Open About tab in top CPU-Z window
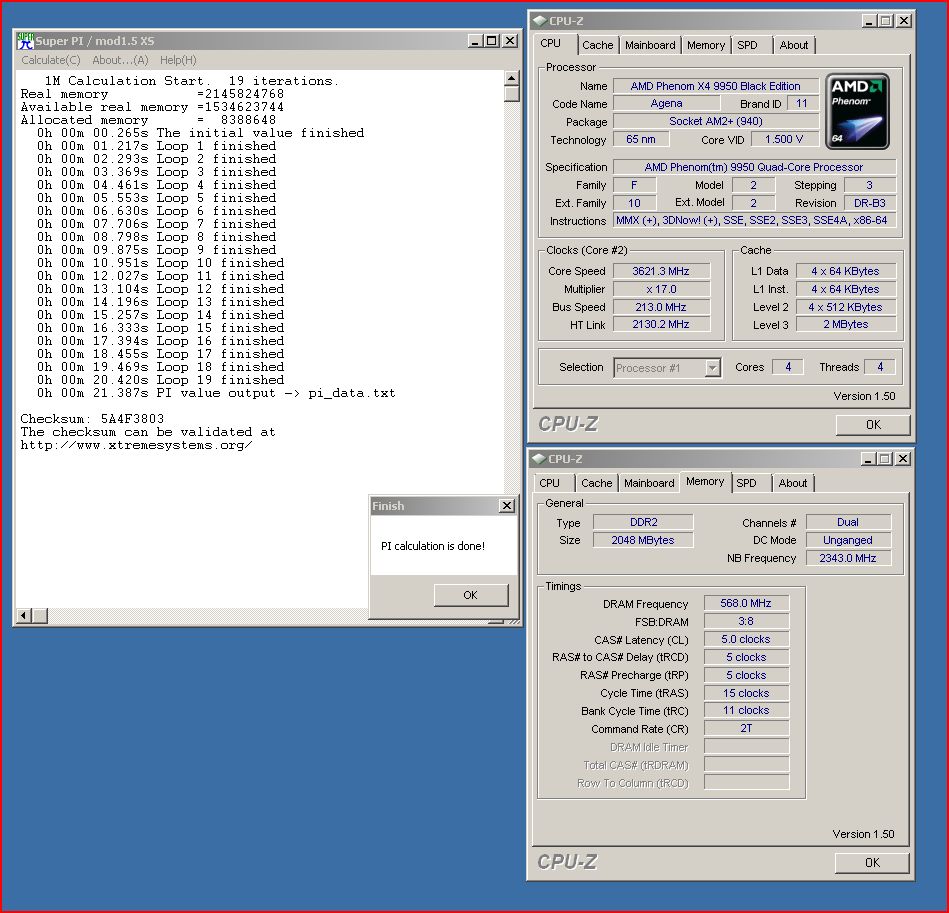This screenshot has width=949, height=913. (793, 45)
